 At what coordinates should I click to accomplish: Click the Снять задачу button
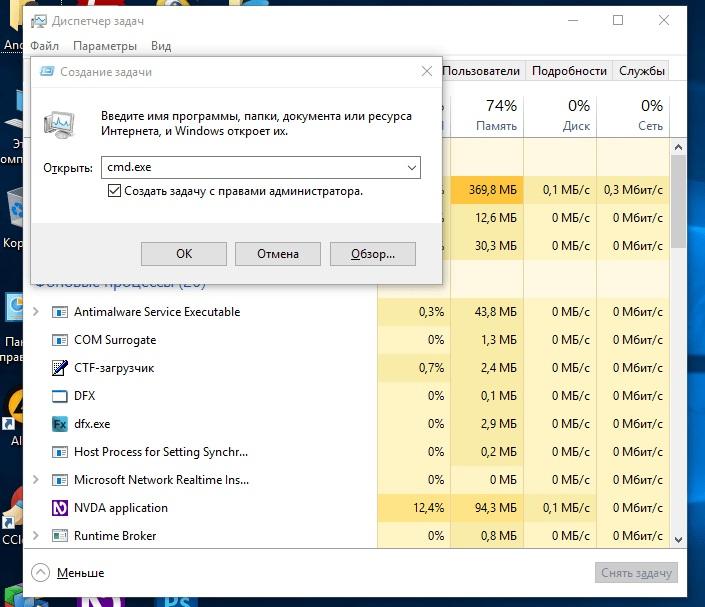coord(636,573)
